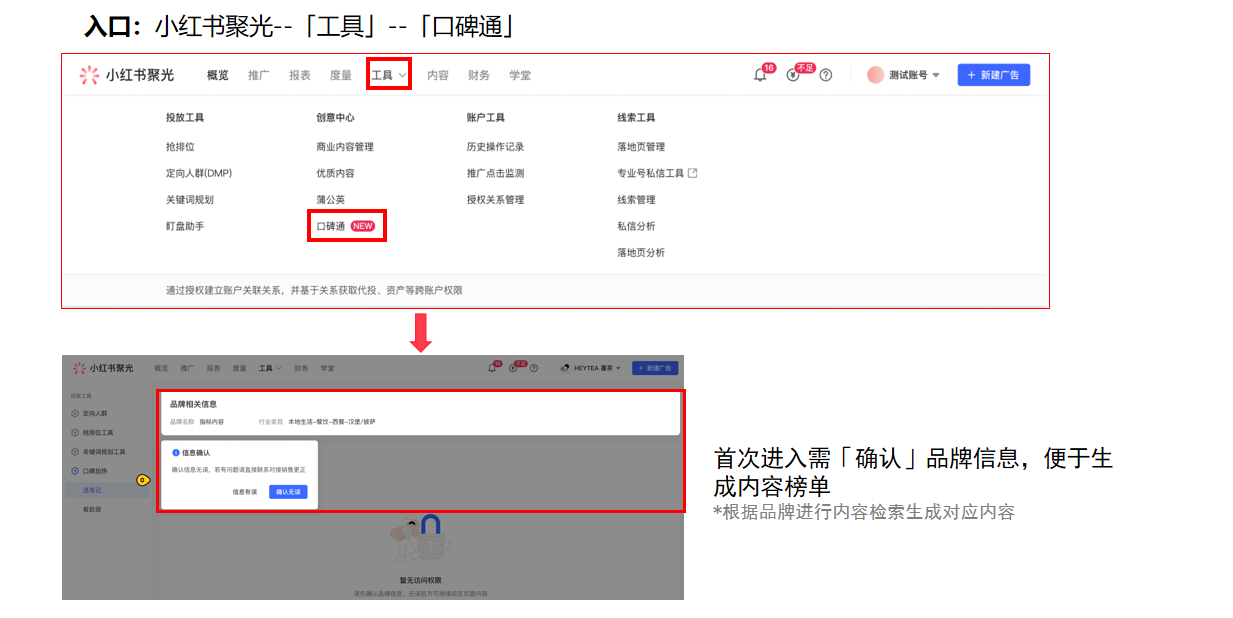Expand 工具 menu in lower screenshot

point(270,368)
